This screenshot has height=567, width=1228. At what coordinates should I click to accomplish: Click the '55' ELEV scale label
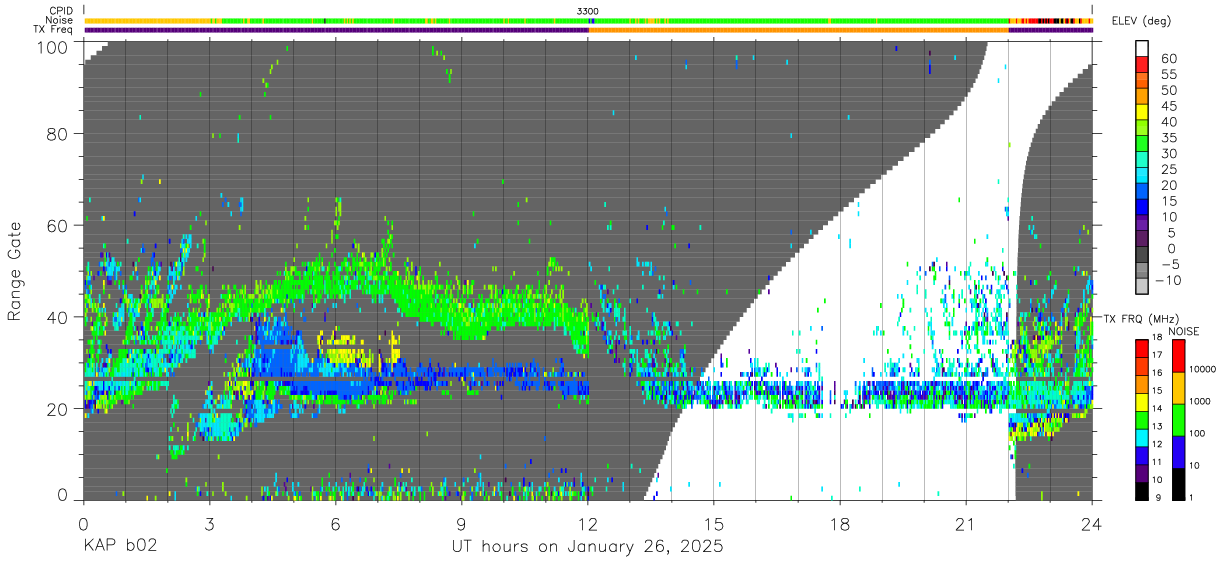(1168, 74)
